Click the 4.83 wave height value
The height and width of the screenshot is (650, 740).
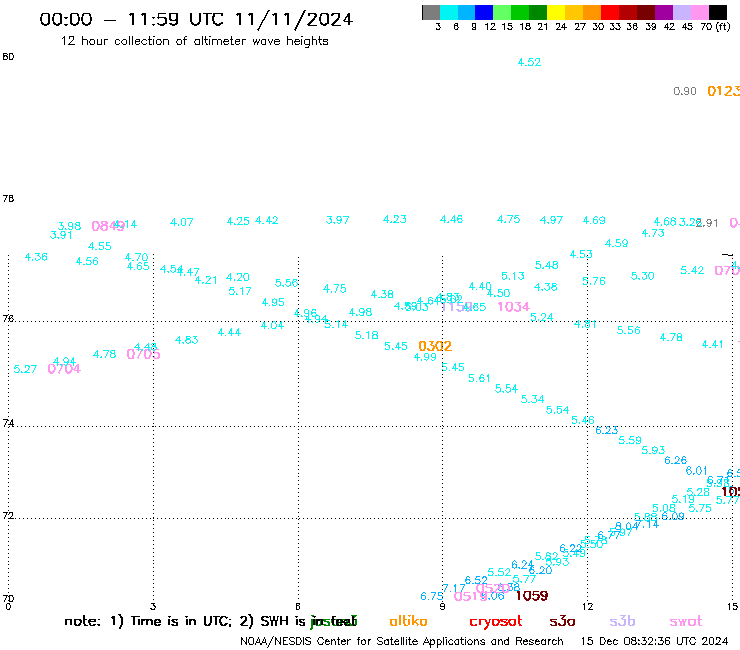coord(186,340)
